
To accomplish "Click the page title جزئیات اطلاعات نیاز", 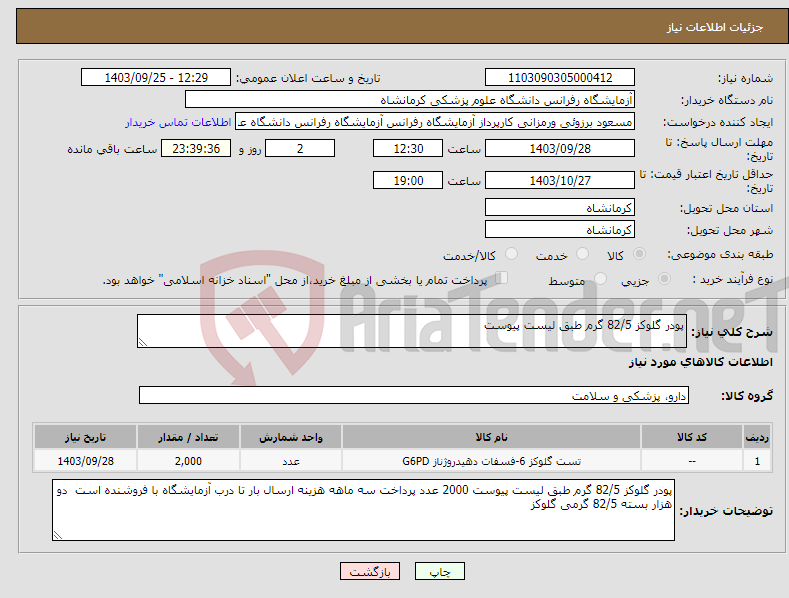I will pos(715,27).
